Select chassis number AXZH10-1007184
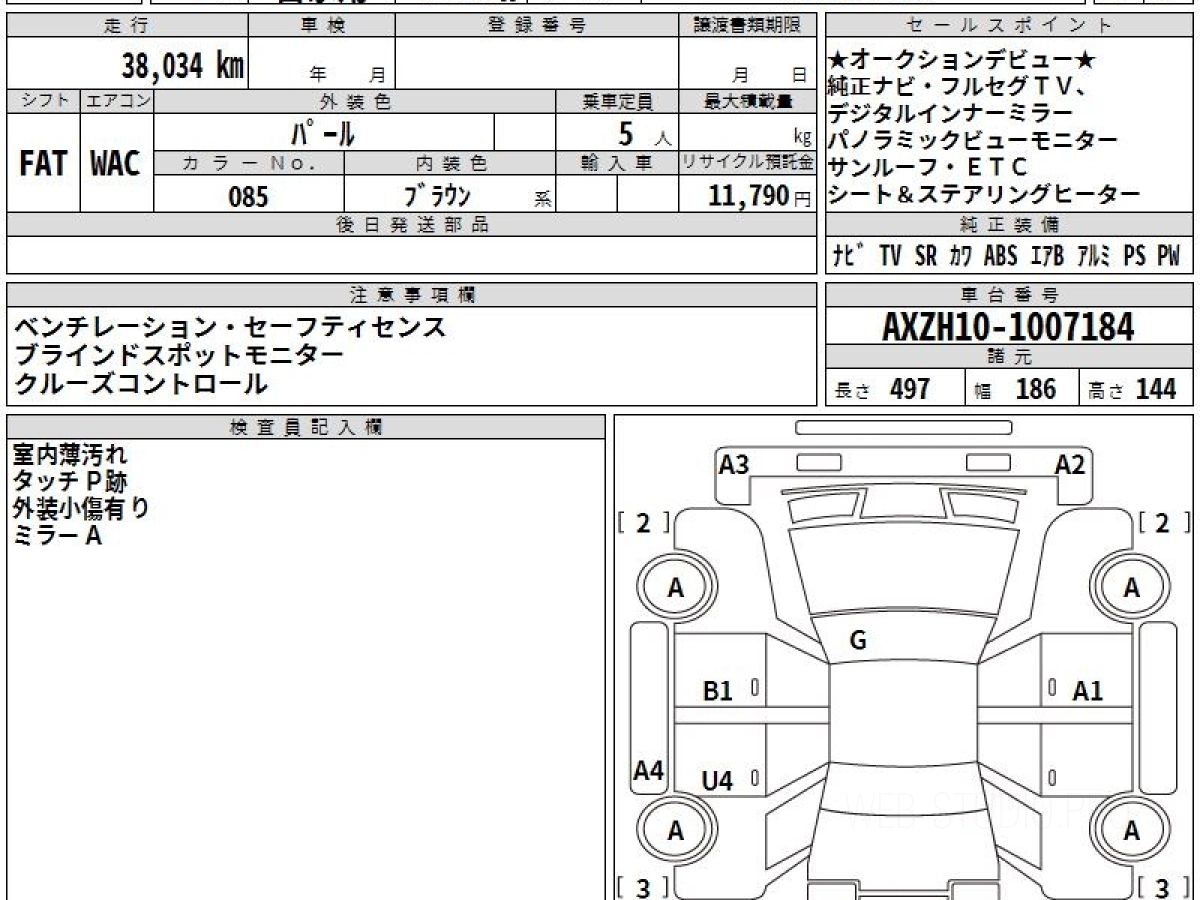Screen dimensions: 1200x900 coord(1008,326)
